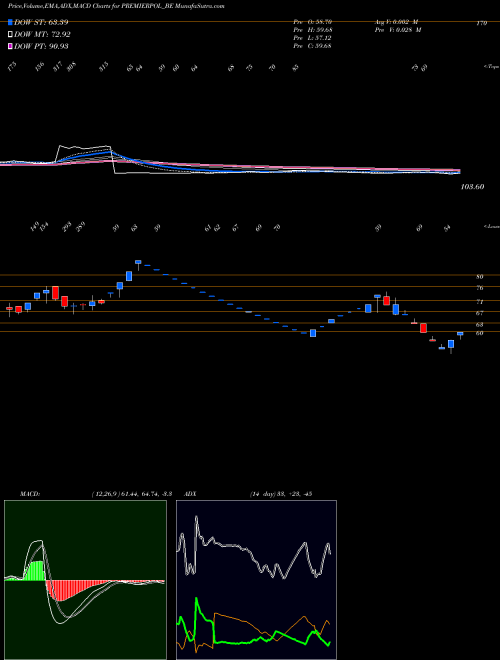500x660 pixels.
Task: Click the PREMIERPOL_BE chart title text
Action: click(116, 6)
